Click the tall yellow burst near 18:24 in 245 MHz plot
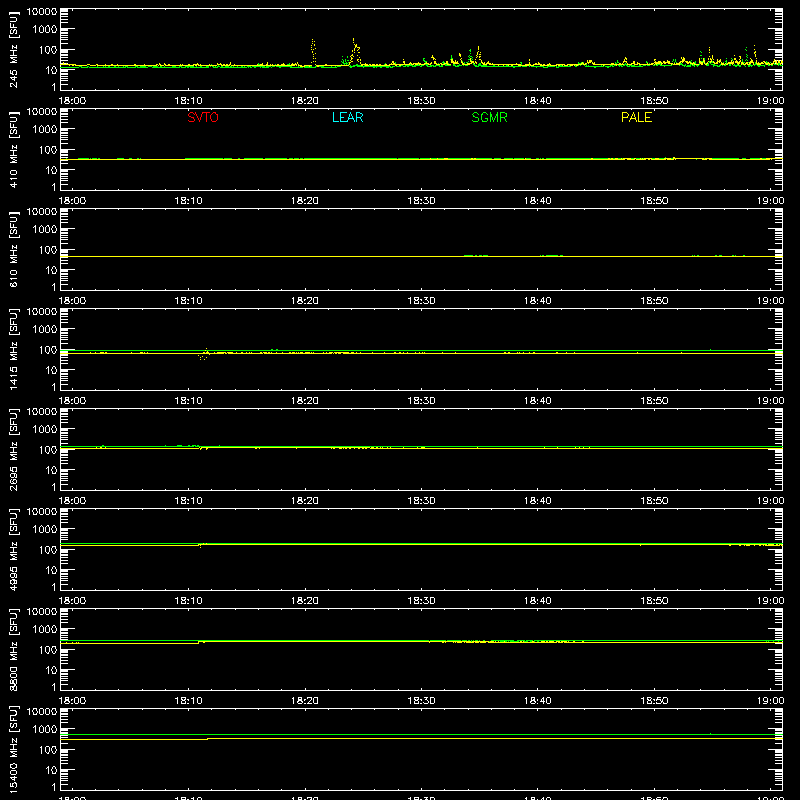Viewport: 800px width, 800px height. pyautogui.click(x=356, y=51)
